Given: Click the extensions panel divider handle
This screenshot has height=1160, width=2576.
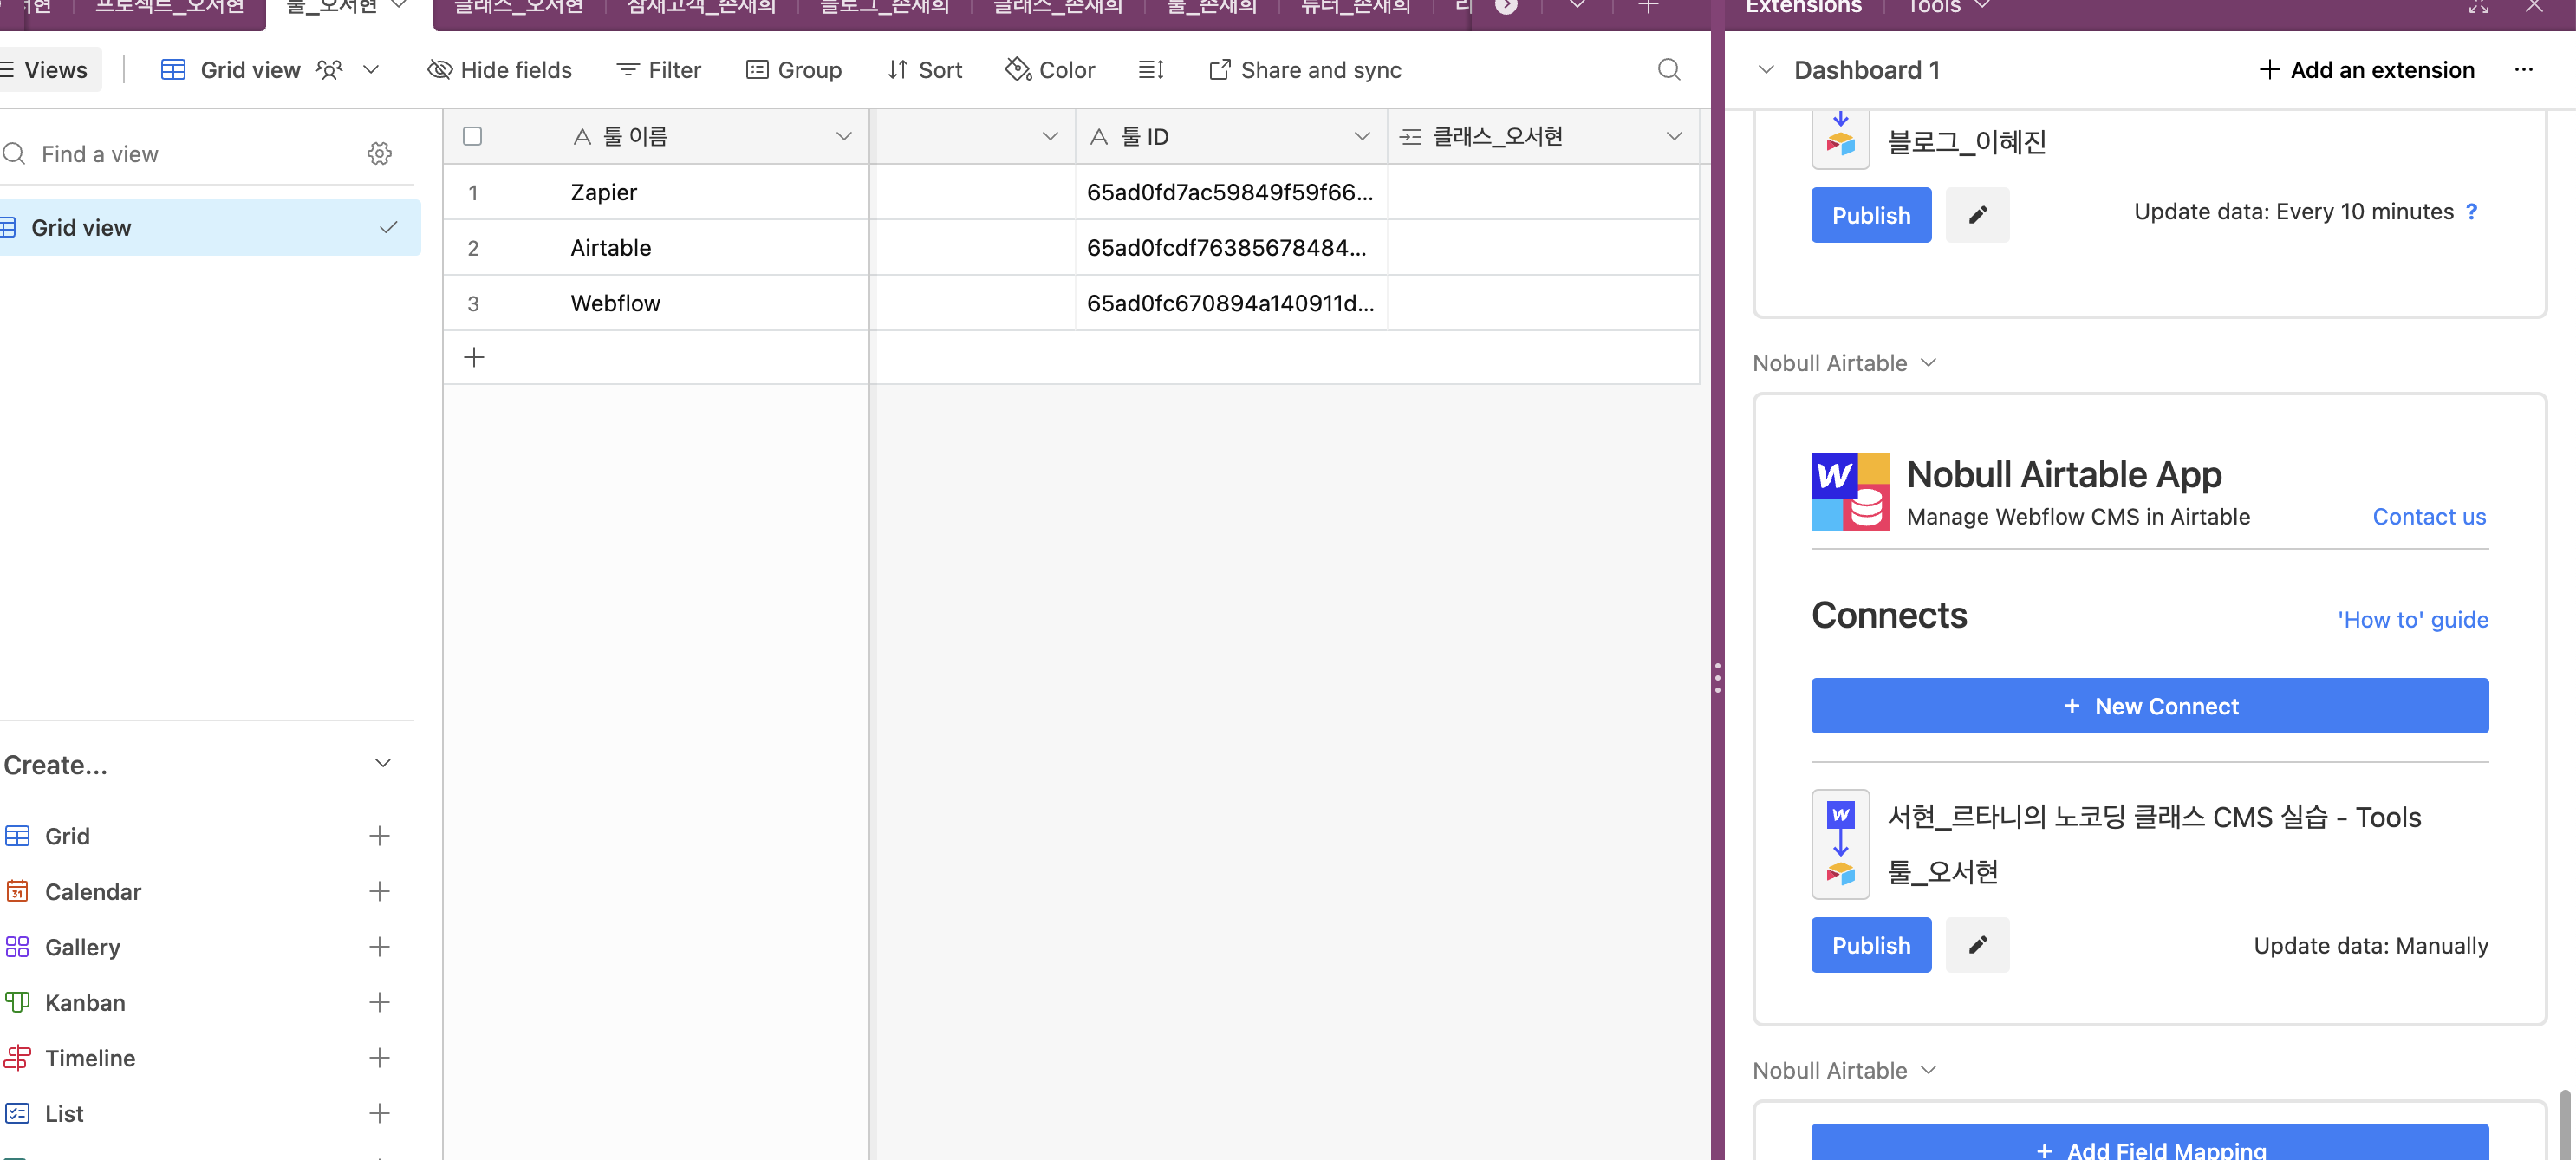Looking at the screenshot, I should click(x=1717, y=678).
